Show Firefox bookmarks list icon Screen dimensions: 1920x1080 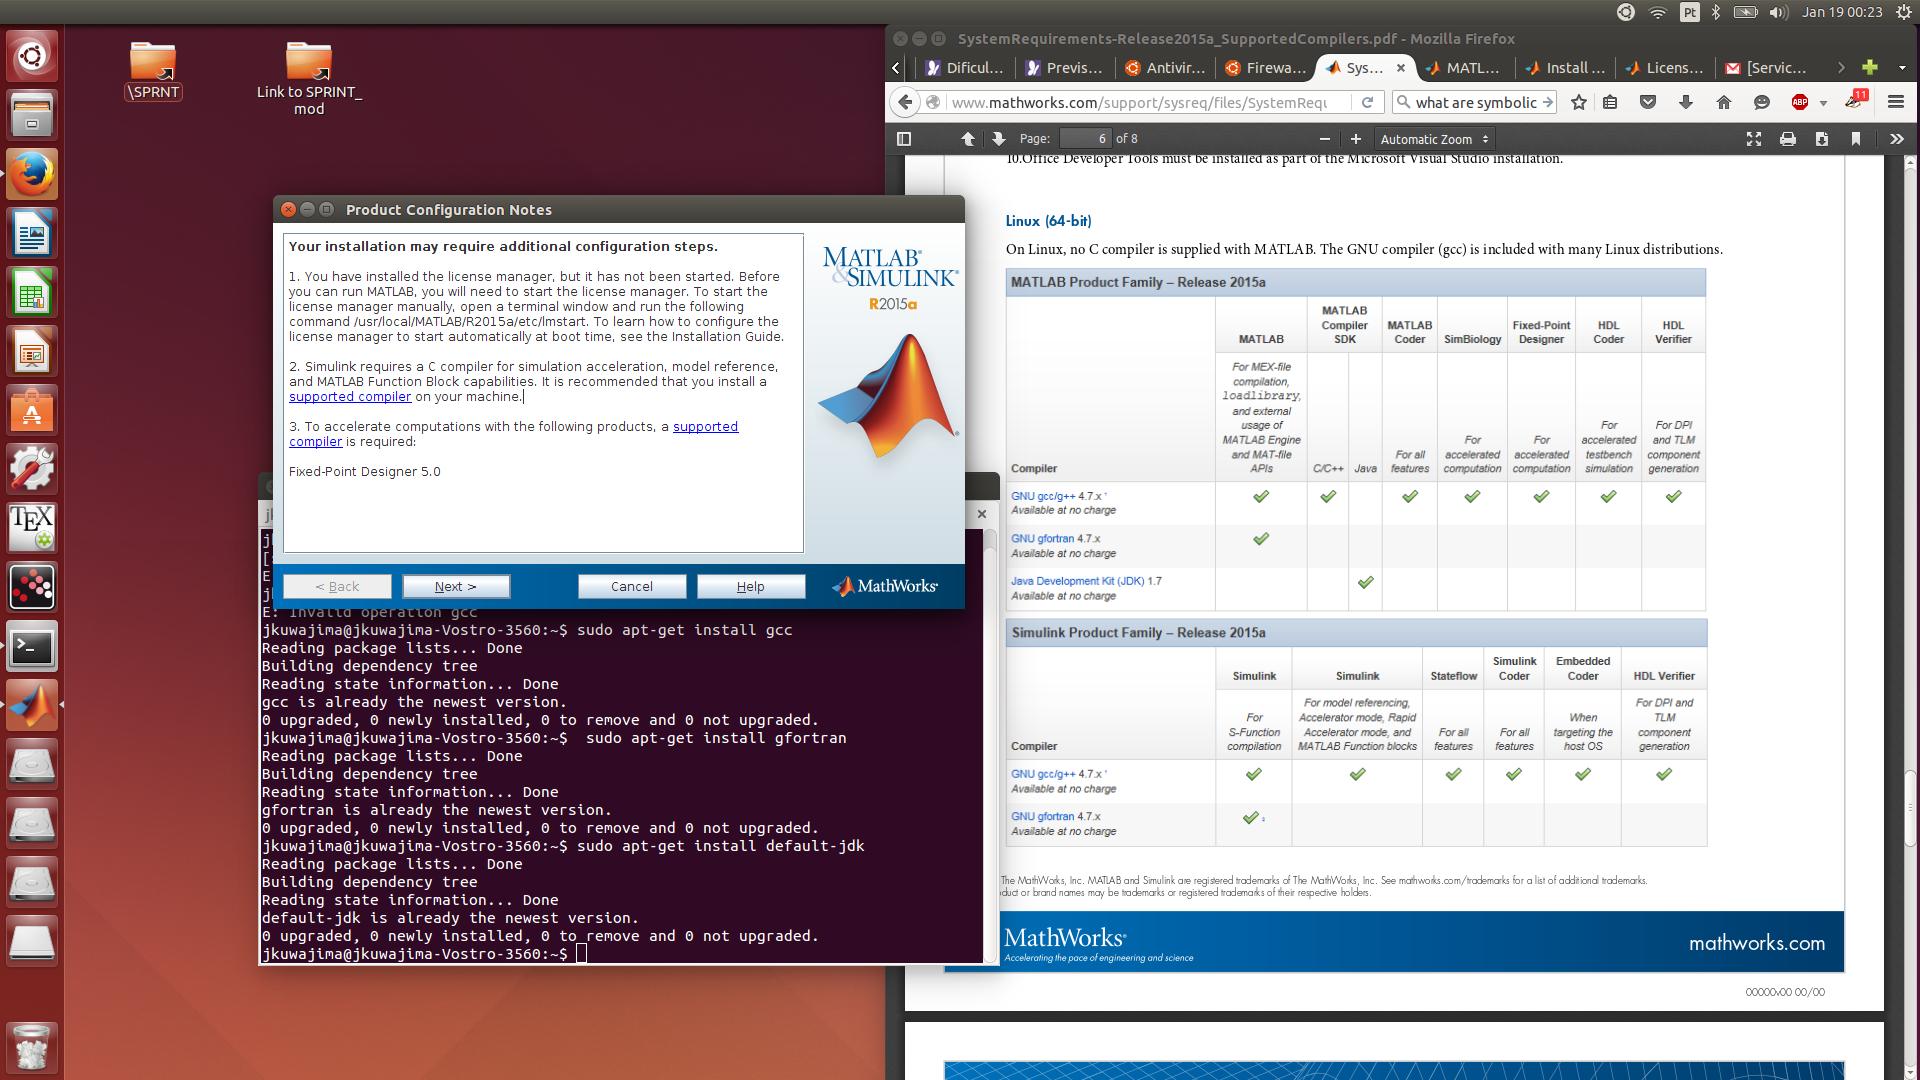[x=1610, y=102]
